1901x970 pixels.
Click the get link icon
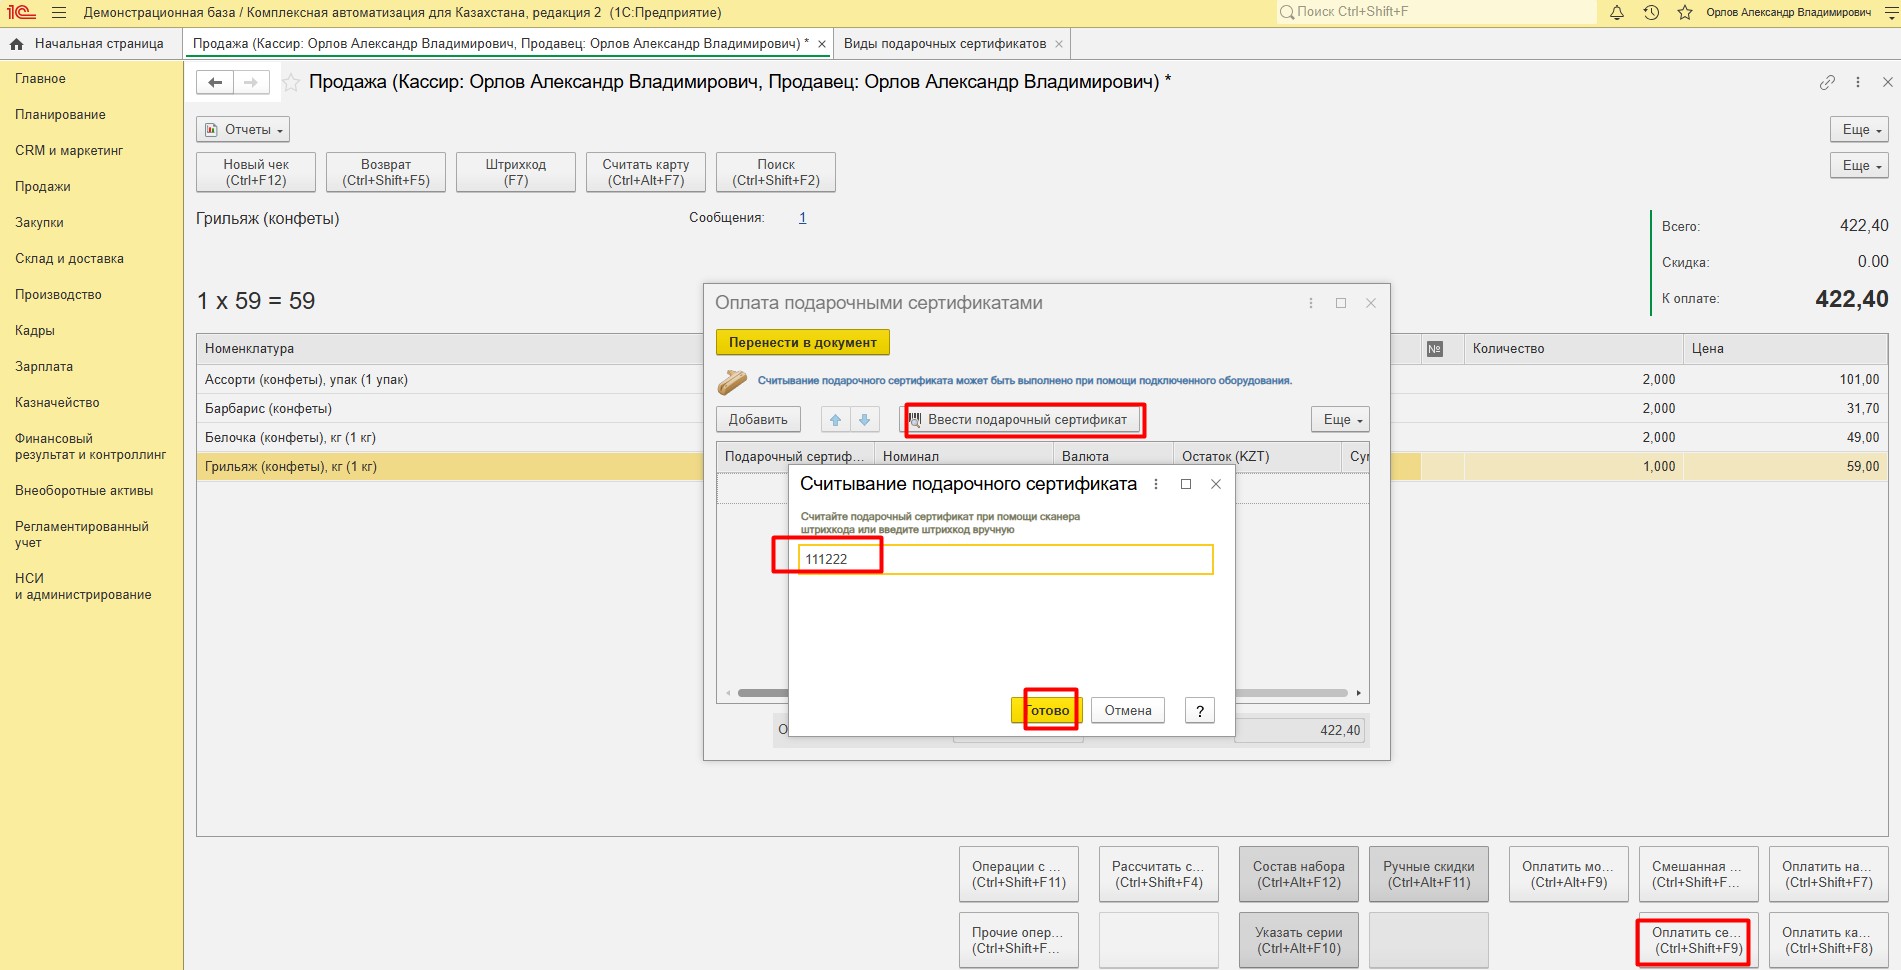[1827, 82]
